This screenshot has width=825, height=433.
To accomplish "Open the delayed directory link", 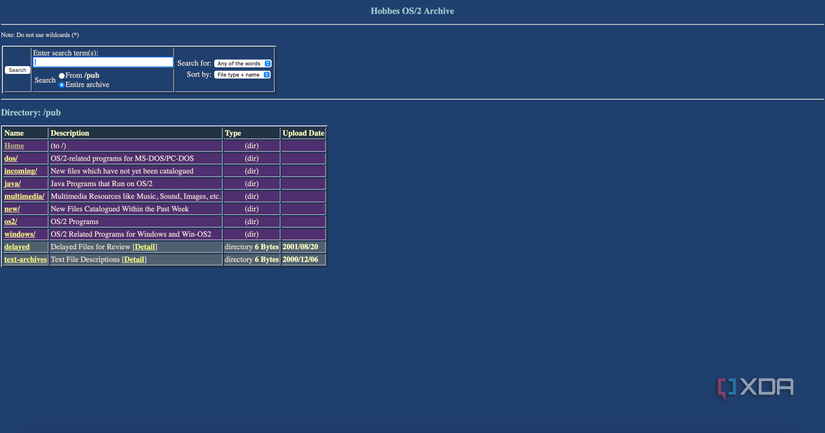I will click(x=17, y=247).
